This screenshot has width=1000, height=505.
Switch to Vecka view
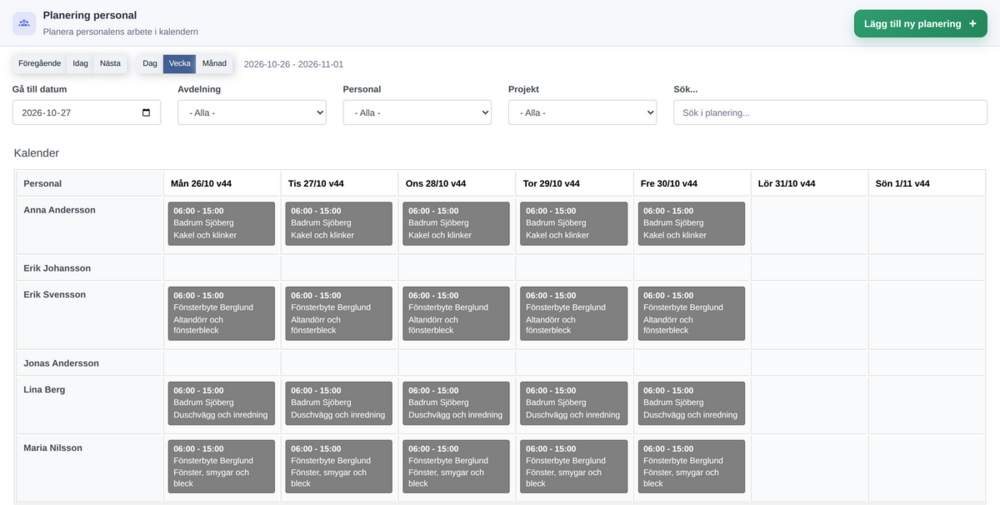click(179, 64)
